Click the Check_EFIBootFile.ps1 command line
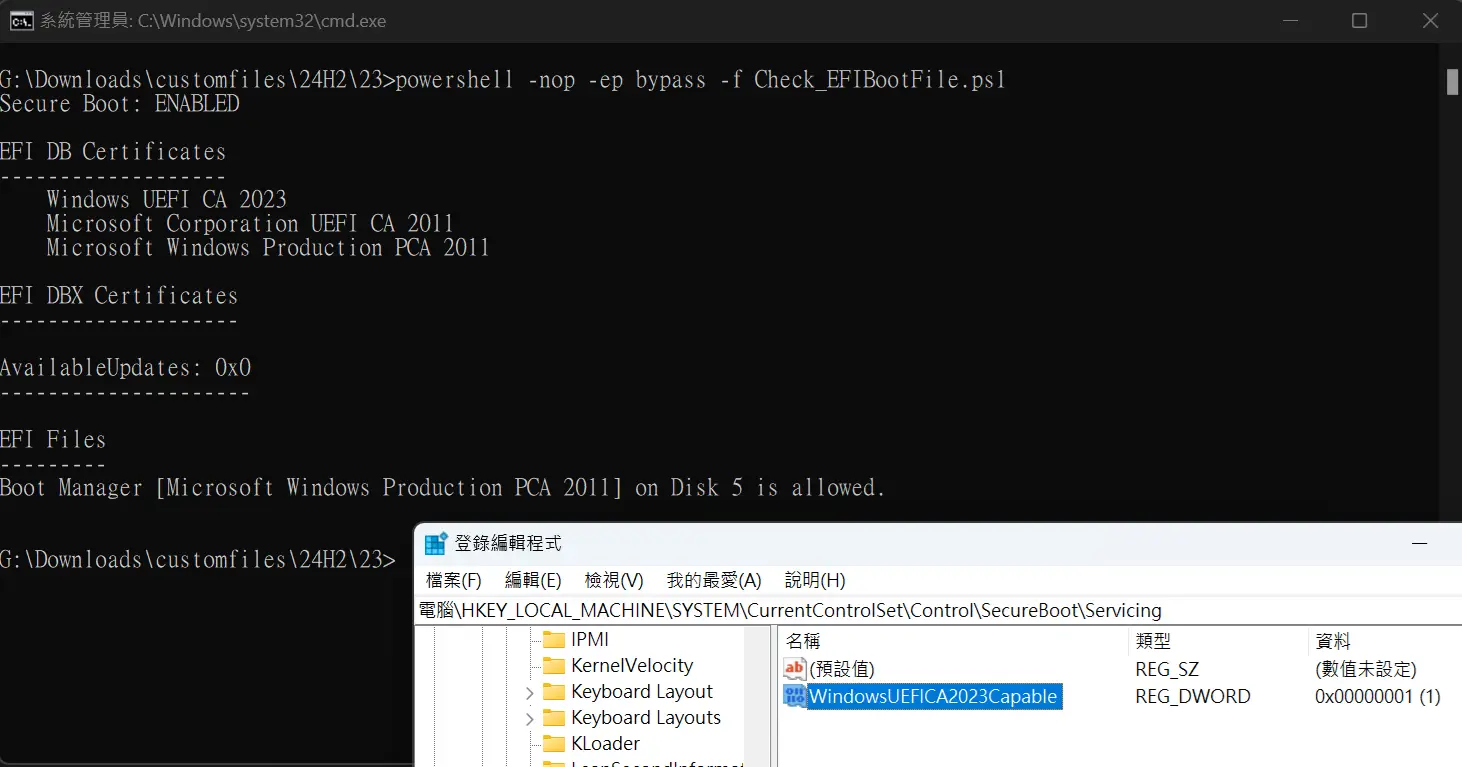 pos(503,80)
